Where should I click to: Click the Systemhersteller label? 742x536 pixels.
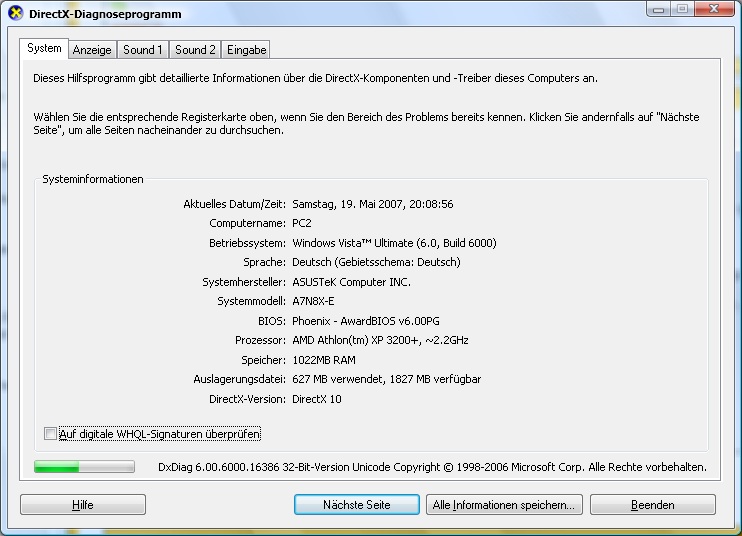(244, 282)
